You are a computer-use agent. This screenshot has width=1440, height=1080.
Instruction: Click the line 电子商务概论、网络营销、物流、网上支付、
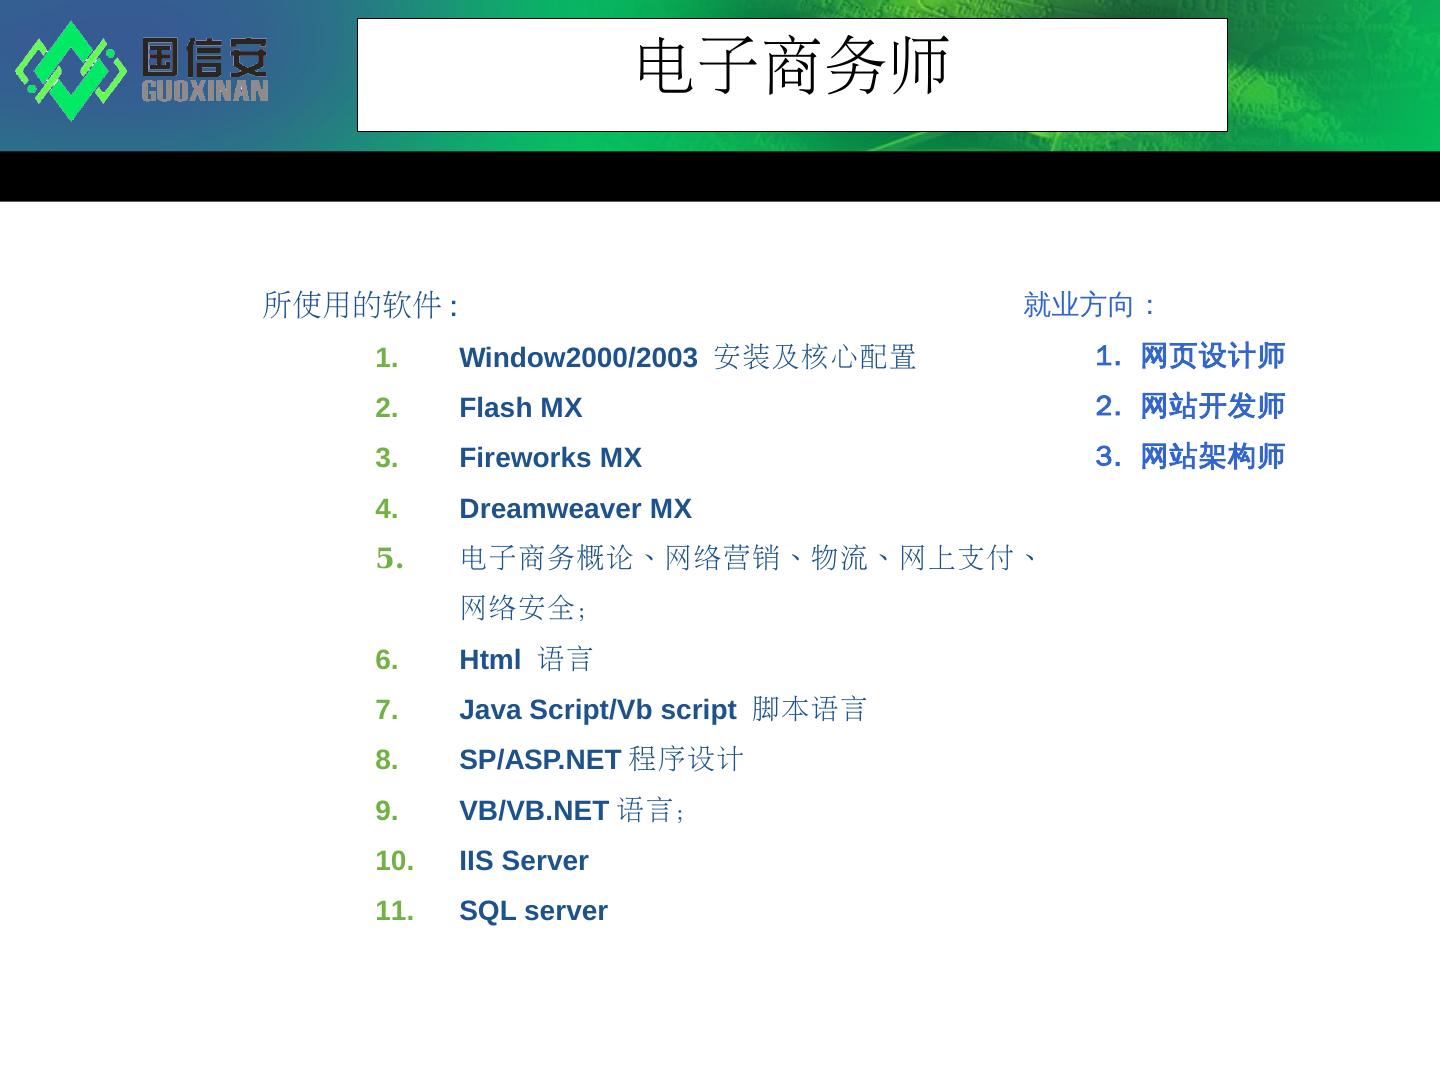click(x=749, y=558)
